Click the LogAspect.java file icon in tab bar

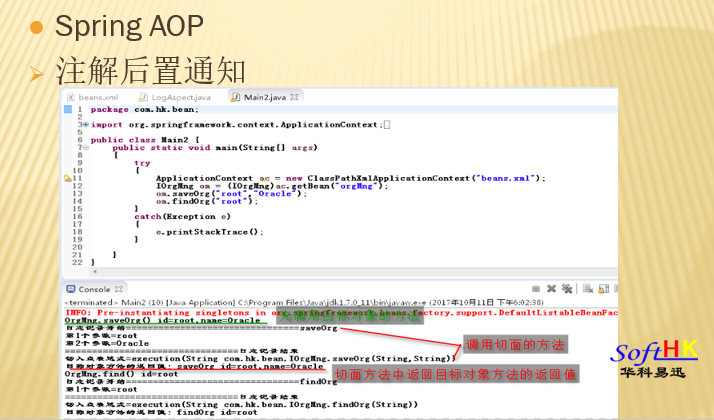tap(143, 97)
